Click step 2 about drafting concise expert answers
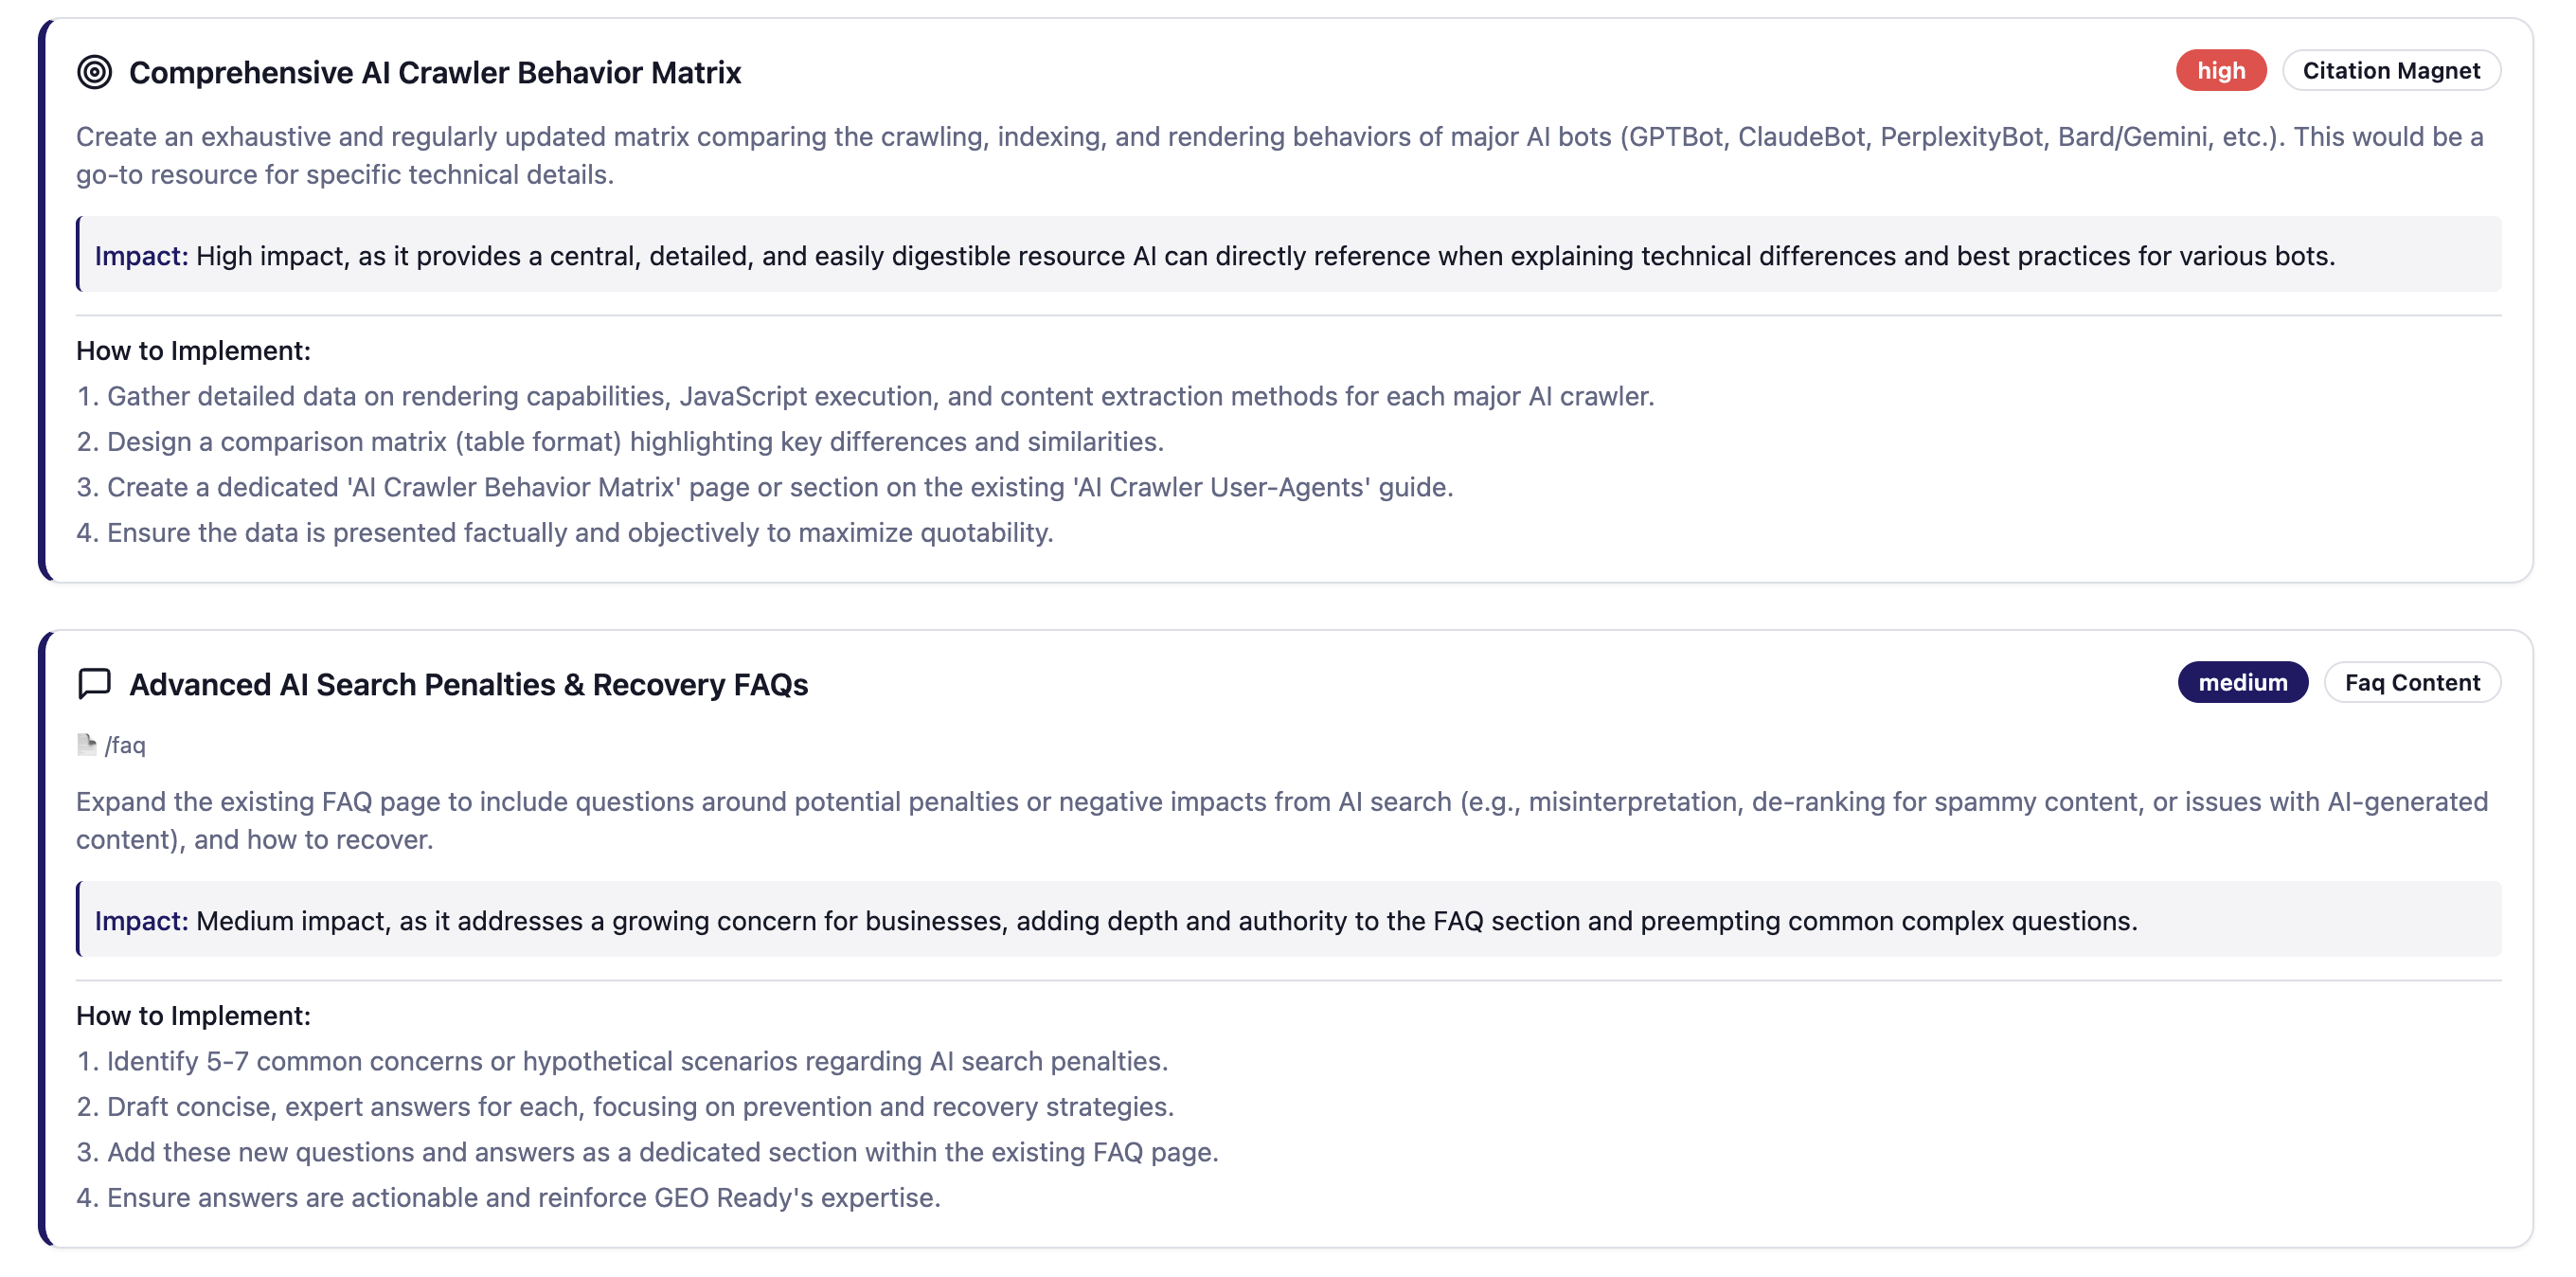Image resolution: width=2576 pixels, height=1277 pixels. click(625, 1106)
